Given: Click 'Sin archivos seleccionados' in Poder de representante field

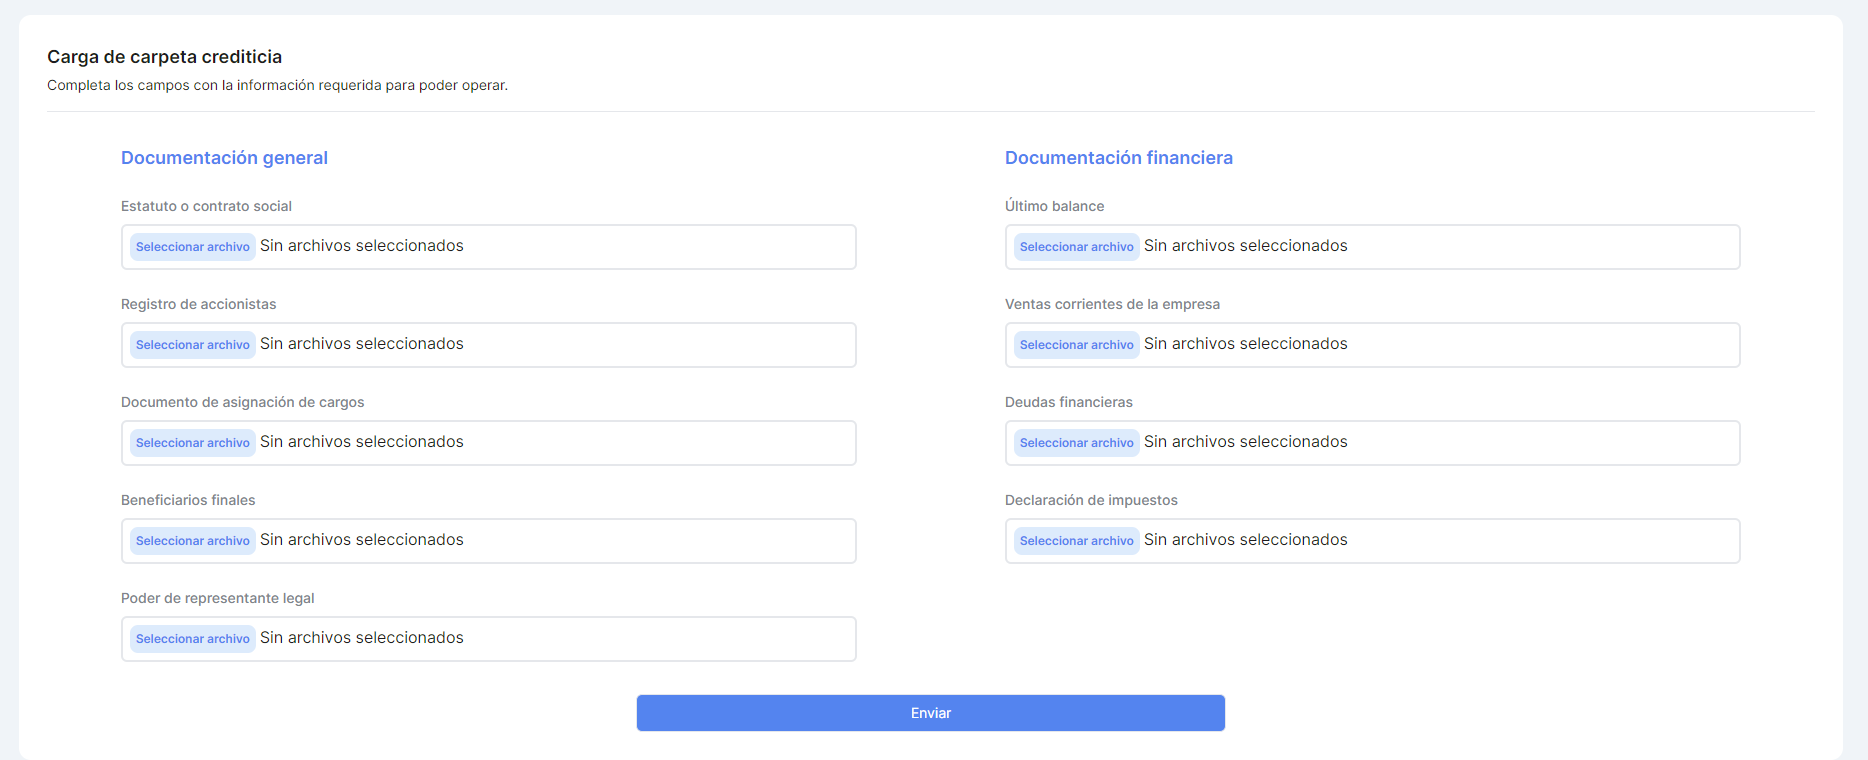Looking at the screenshot, I should coord(362,638).
